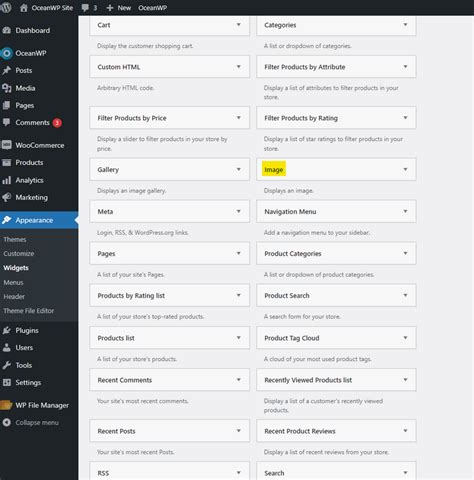Select the OceanWP circle icon in sidebar
The image size is (474, 480).
point(7,53)
